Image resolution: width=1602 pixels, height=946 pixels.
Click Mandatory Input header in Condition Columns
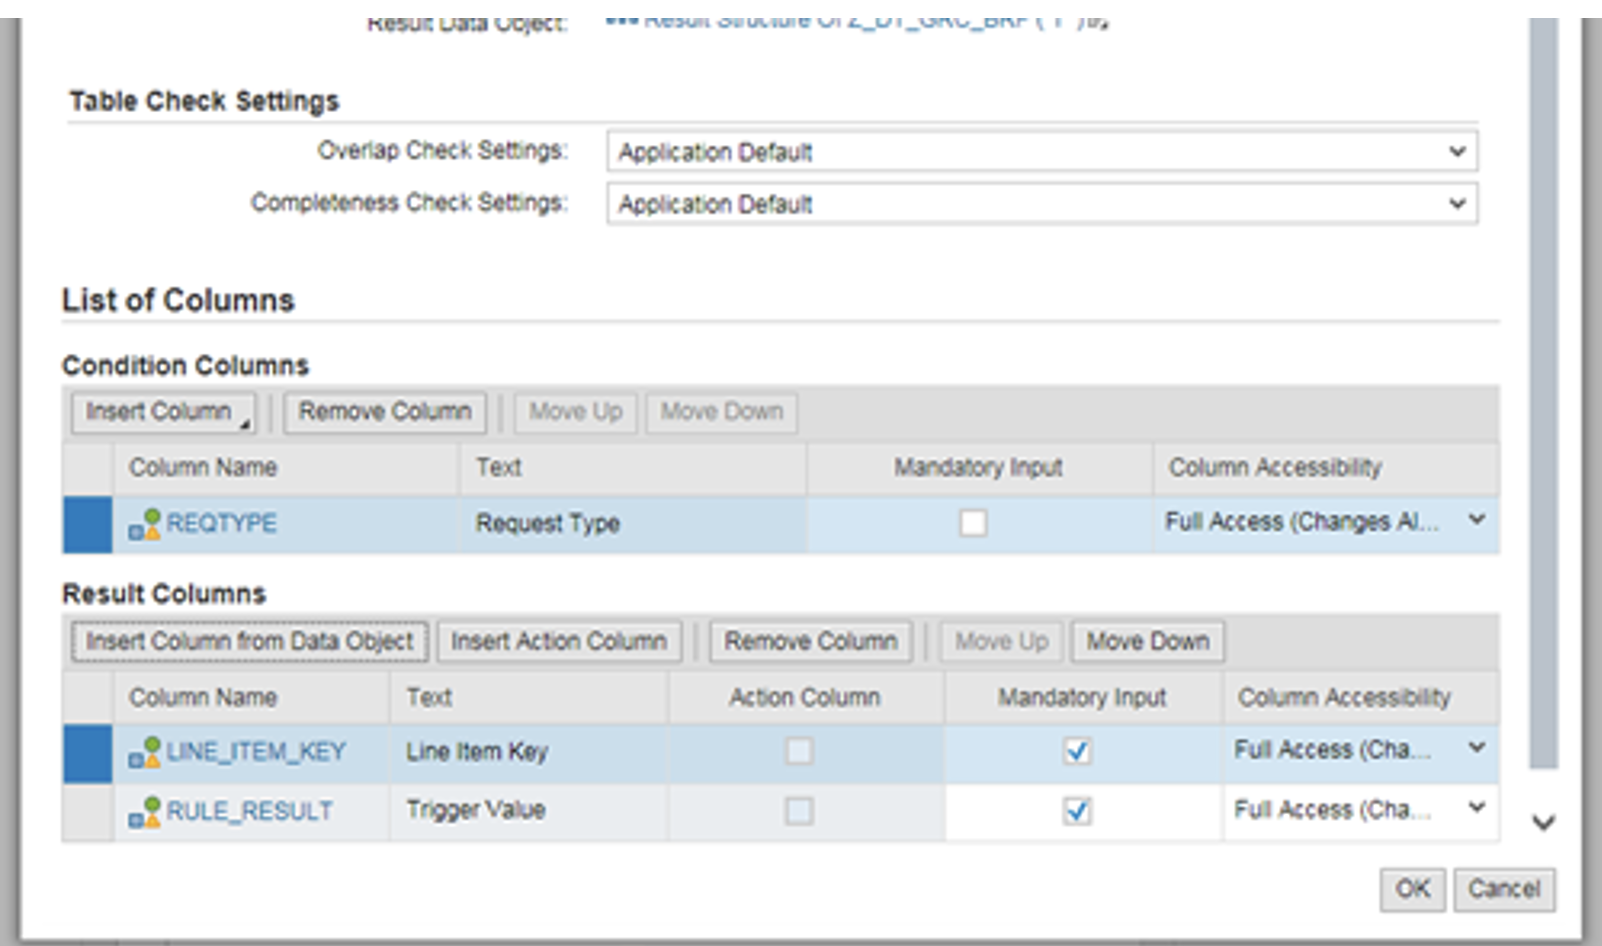(x=978, y=468)
